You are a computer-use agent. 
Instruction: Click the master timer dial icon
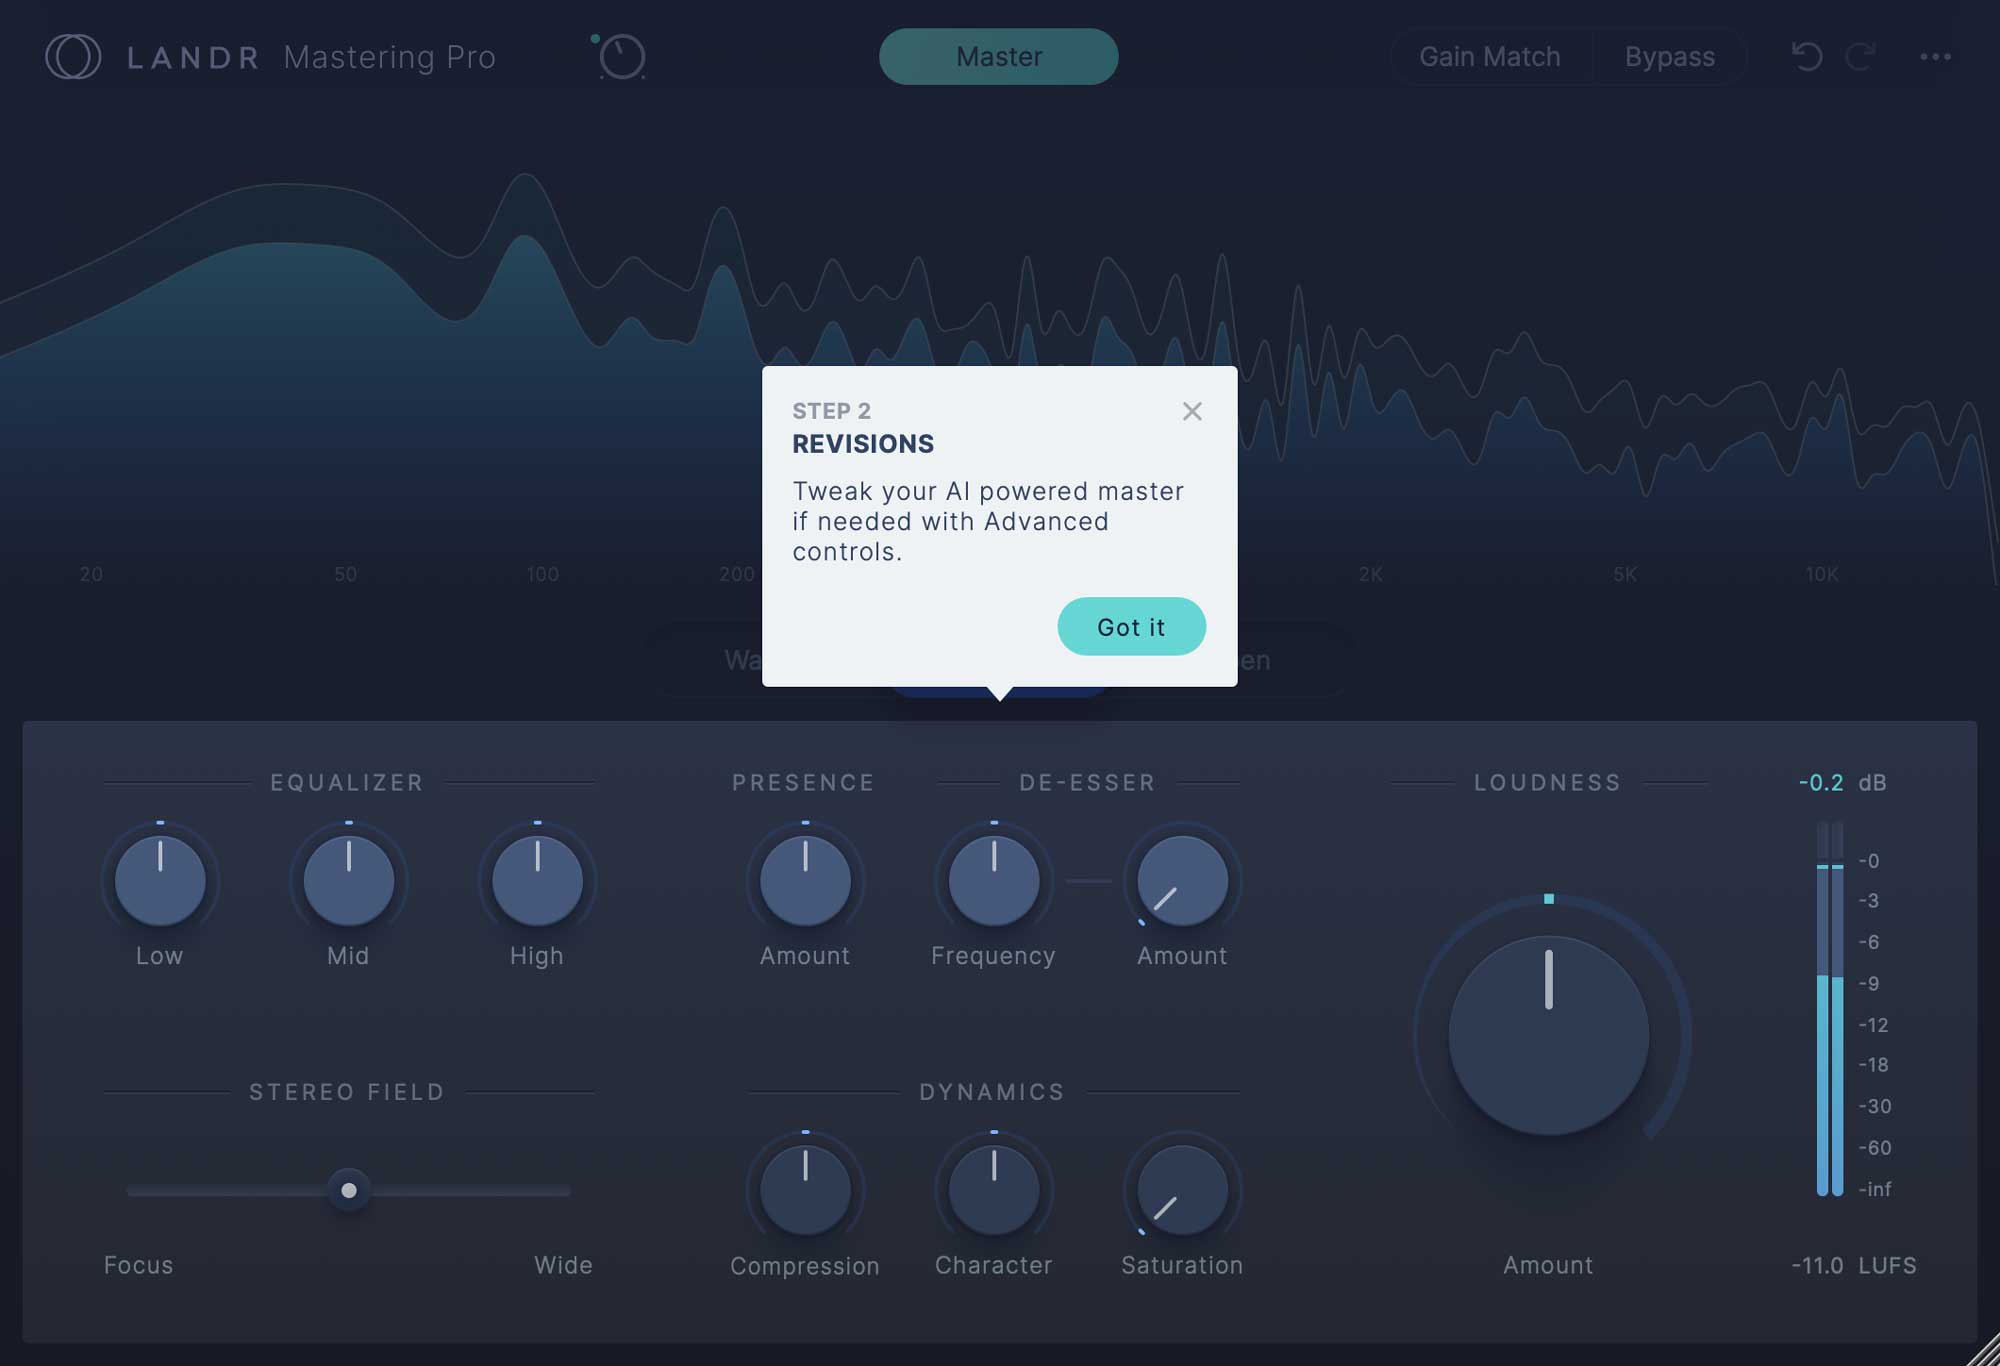pos(620,56)
